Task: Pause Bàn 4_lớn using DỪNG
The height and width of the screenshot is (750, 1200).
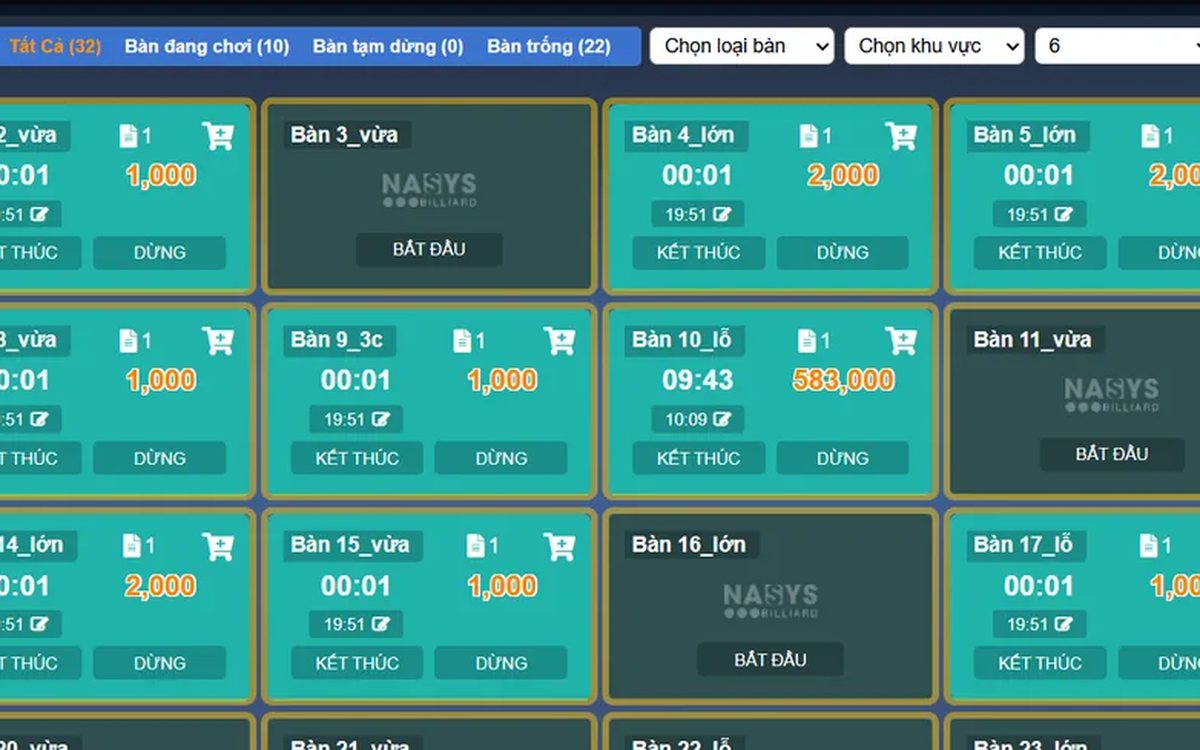Action: tap(842, 253)
